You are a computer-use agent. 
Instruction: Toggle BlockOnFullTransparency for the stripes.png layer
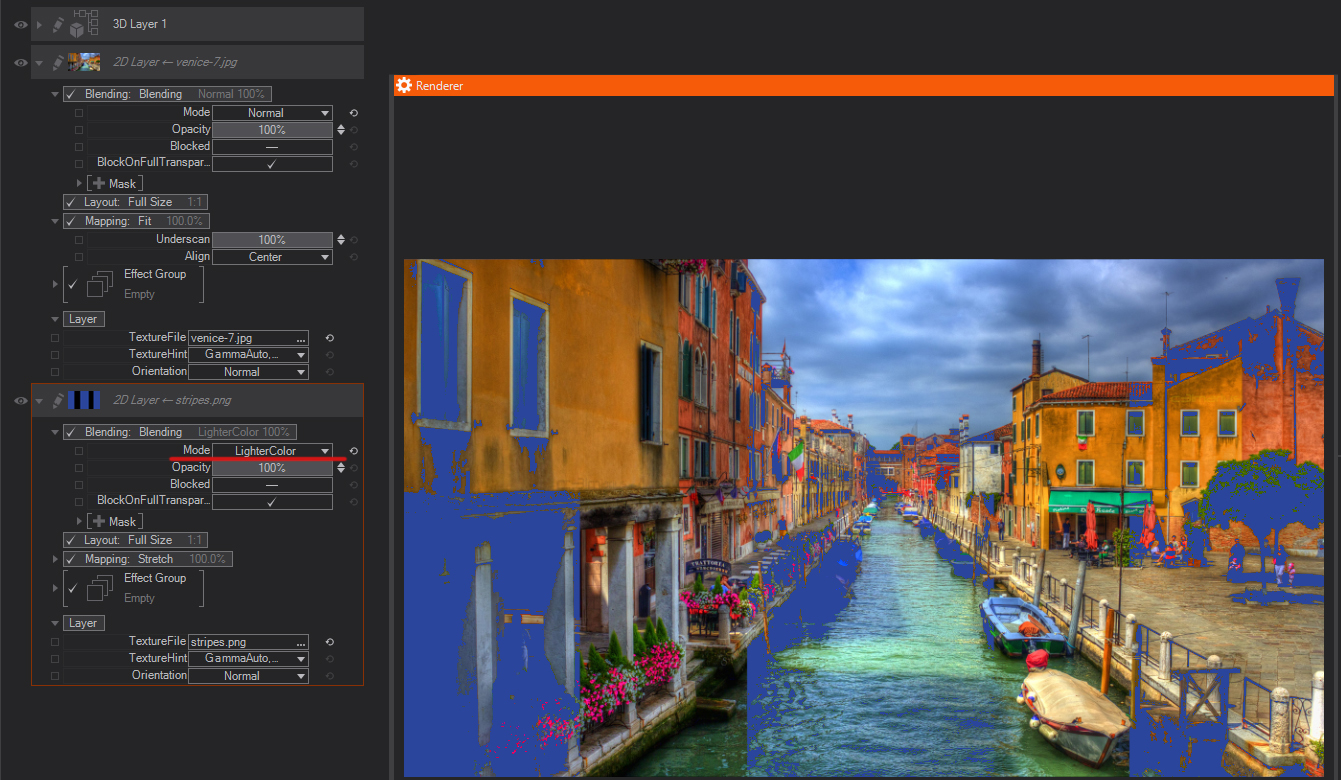[x=271, y=501]
